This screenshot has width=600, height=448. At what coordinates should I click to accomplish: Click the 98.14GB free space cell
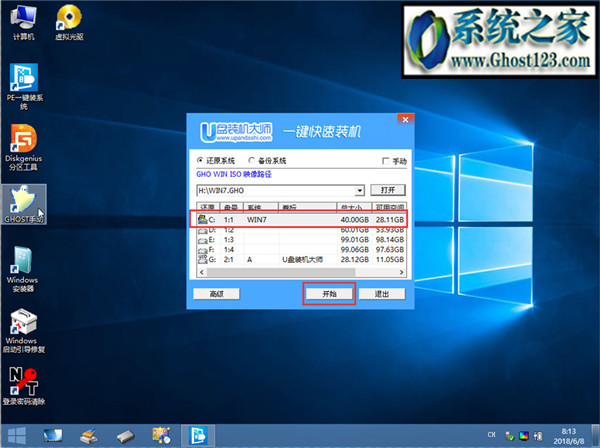coord(390,239)
